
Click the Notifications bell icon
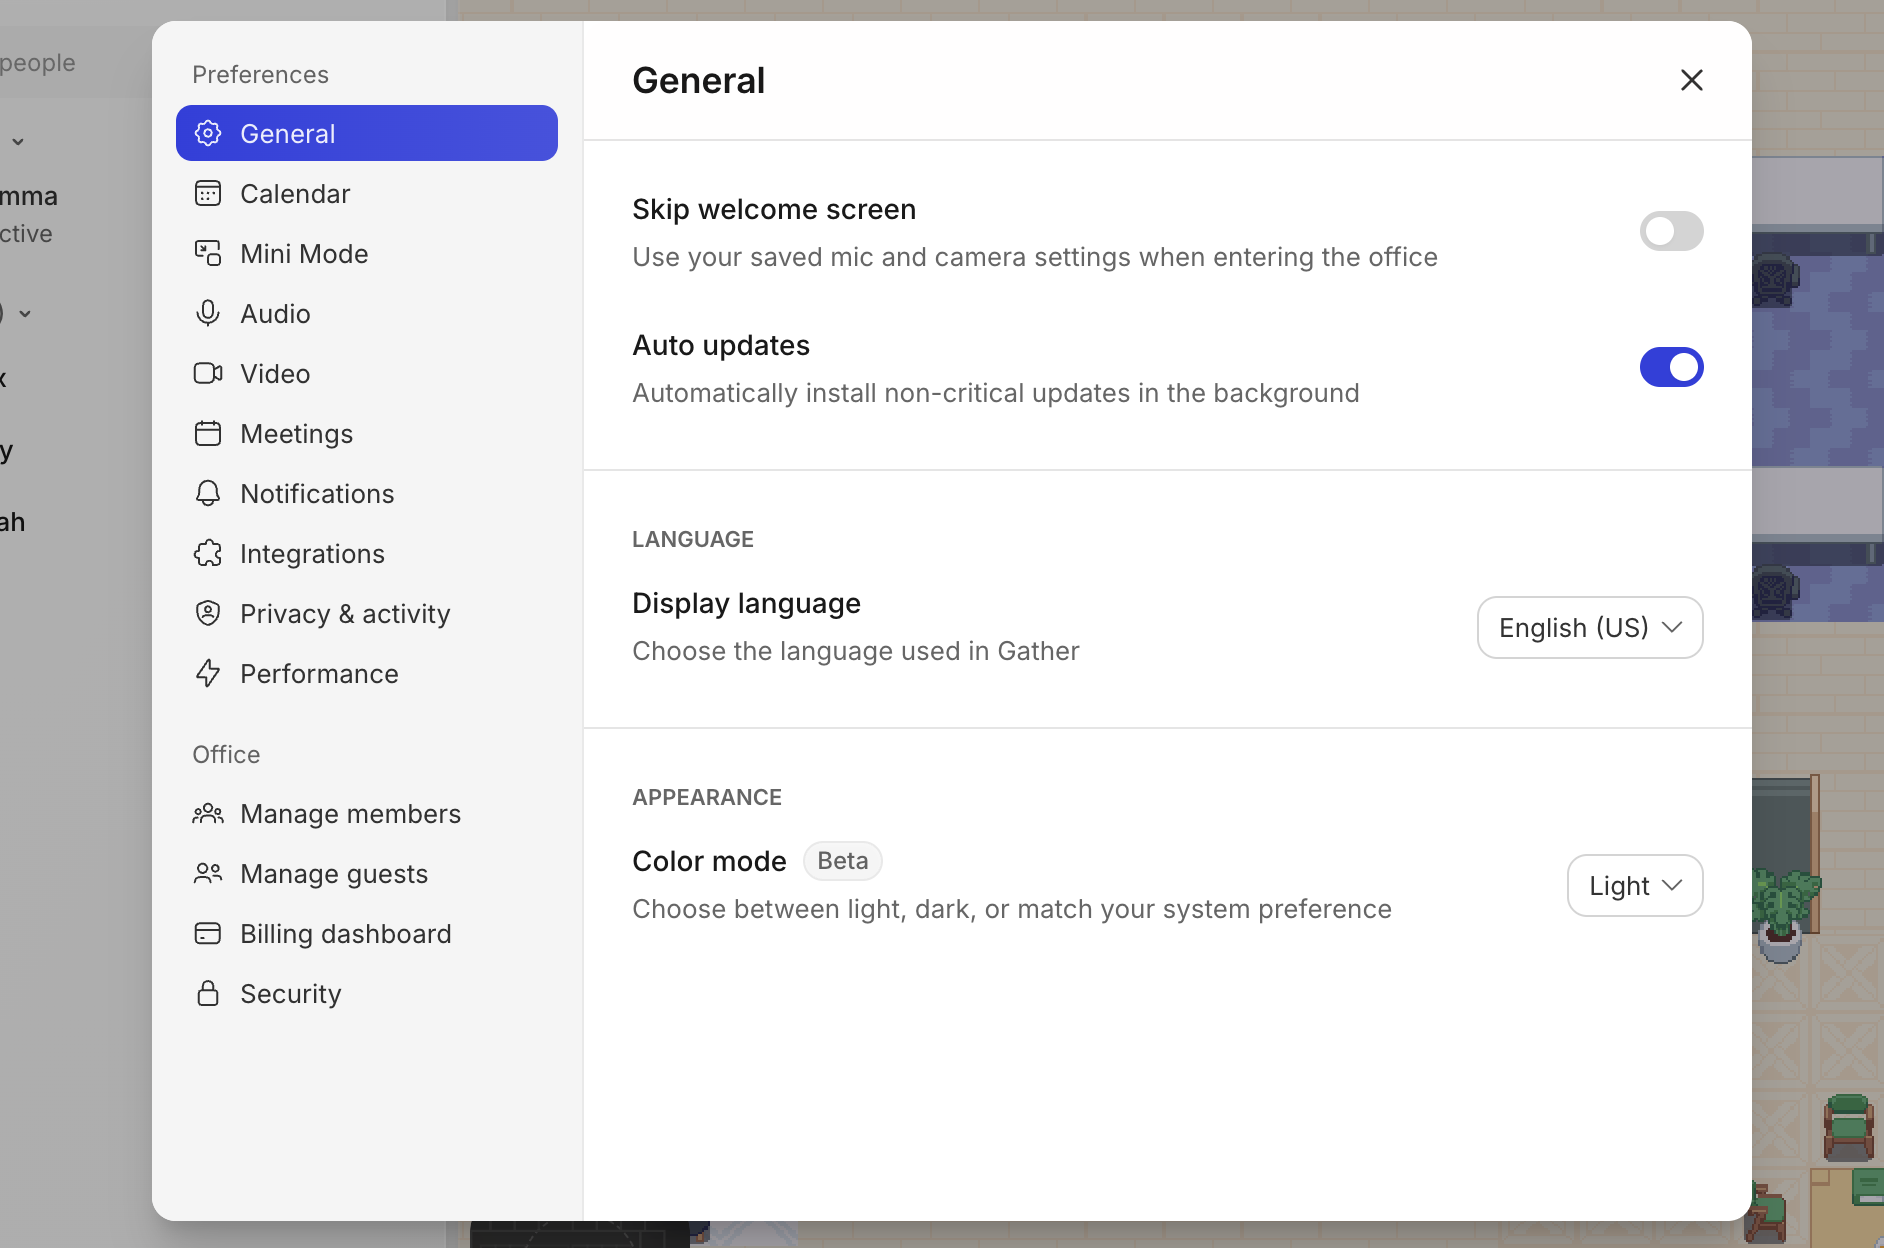tap(207, 493)
